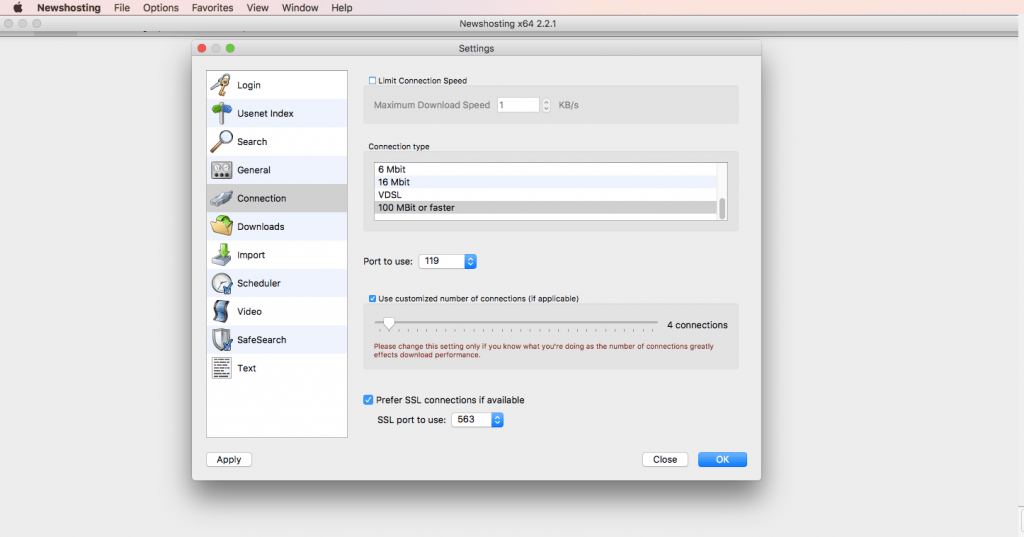Click the connections slider handle
The height and width of the screenshot is (537, 1024).
click(389, 323)
